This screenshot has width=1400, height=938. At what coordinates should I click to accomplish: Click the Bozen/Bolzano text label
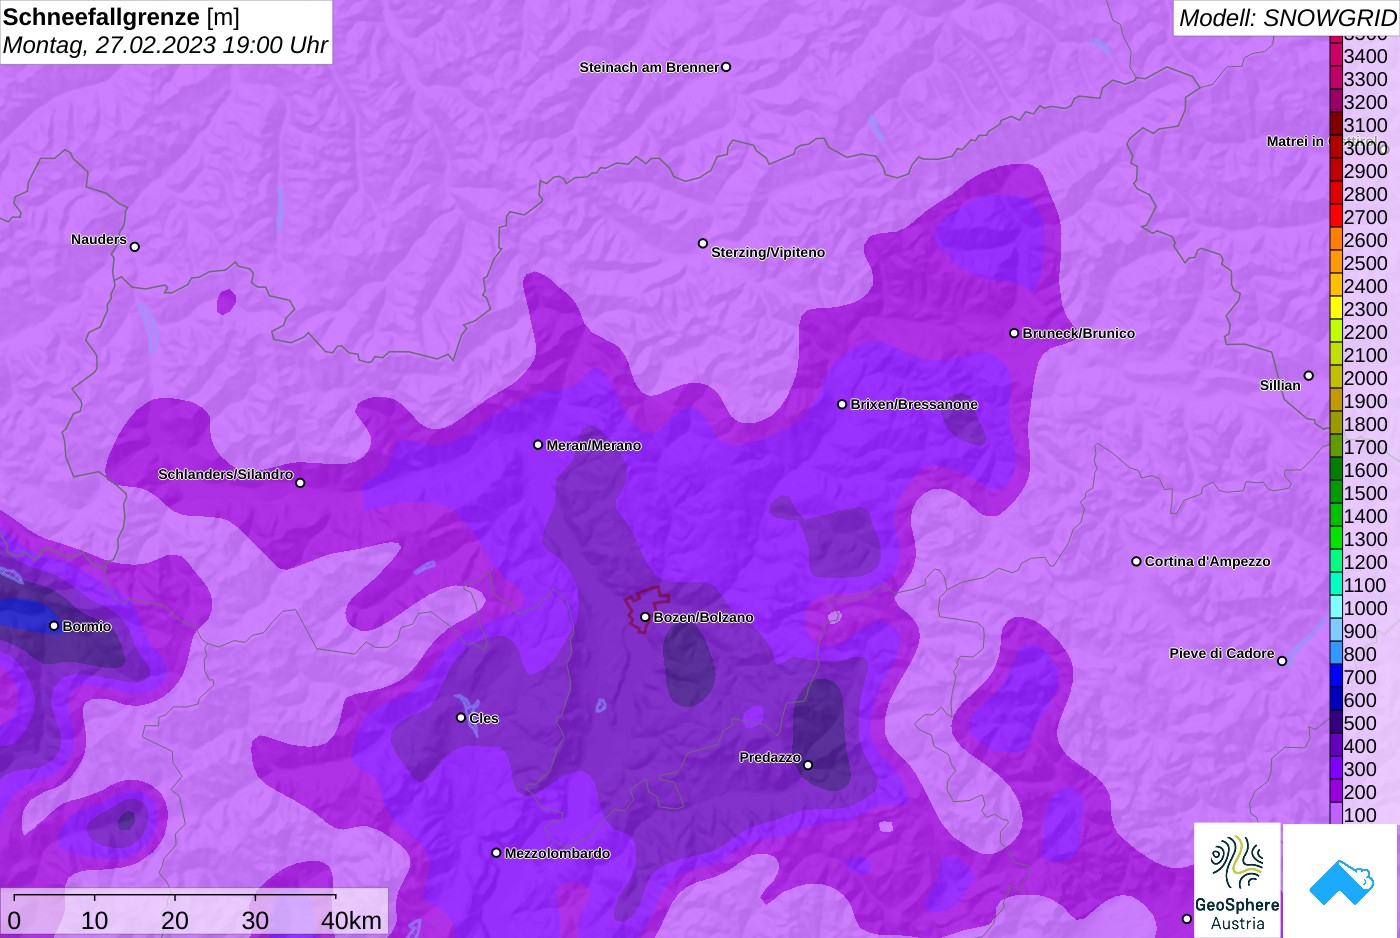[x=703, y=617]
